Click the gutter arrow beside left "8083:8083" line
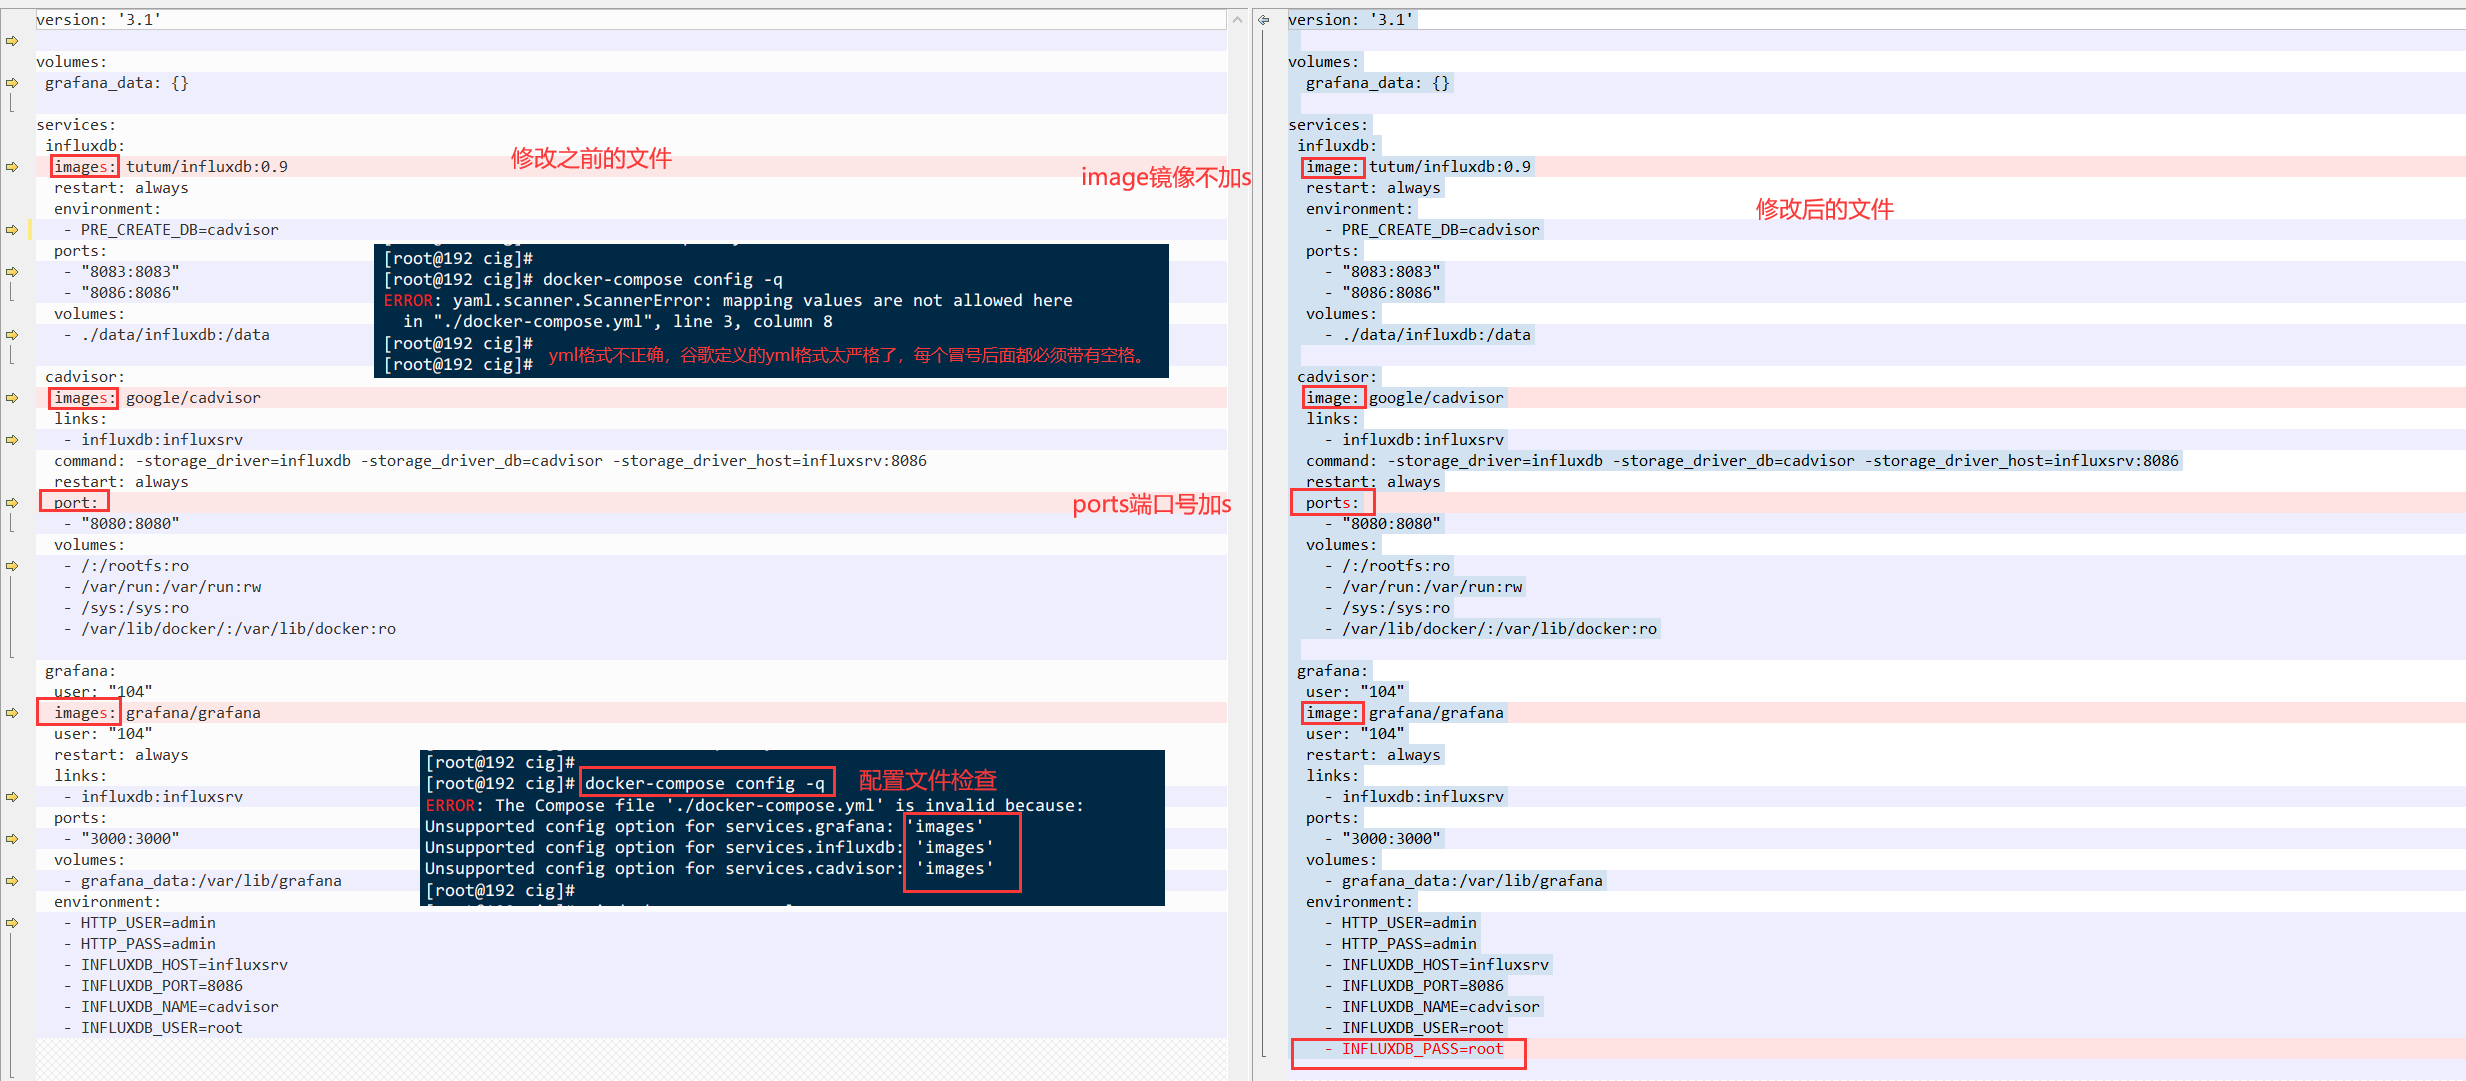The image size is (2466, 1081). click(12, 272)
